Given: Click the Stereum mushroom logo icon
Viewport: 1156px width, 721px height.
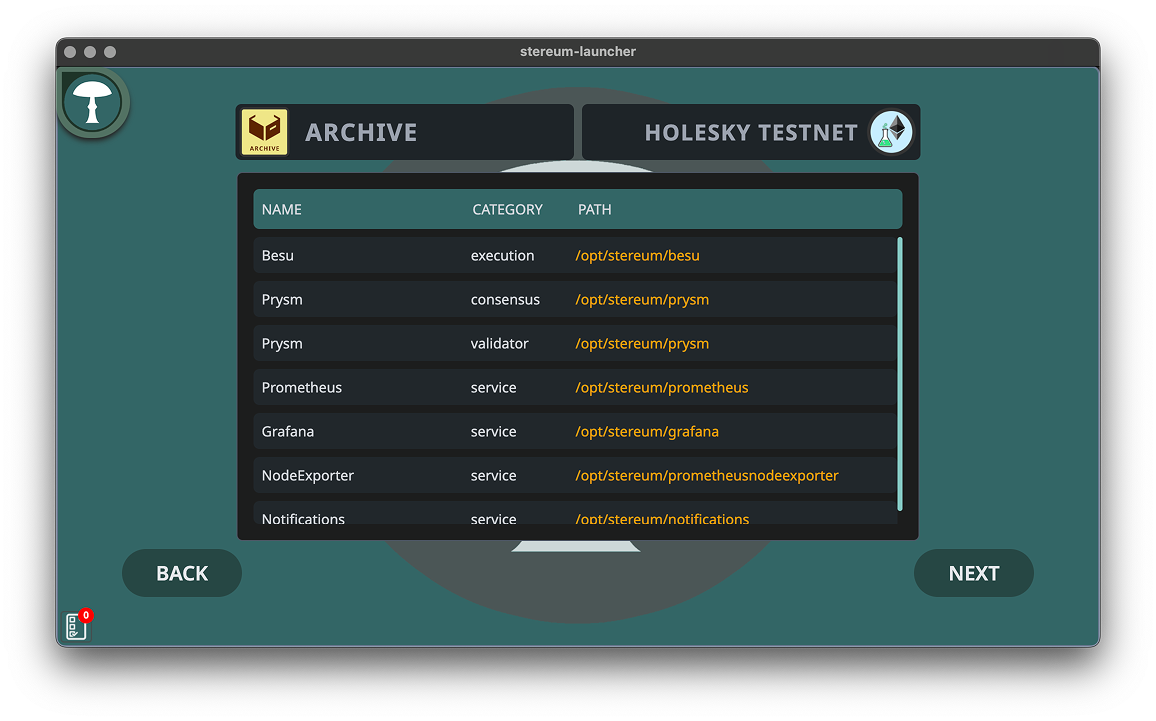Looking at the screenshot, I should click(x=93, y=102).
